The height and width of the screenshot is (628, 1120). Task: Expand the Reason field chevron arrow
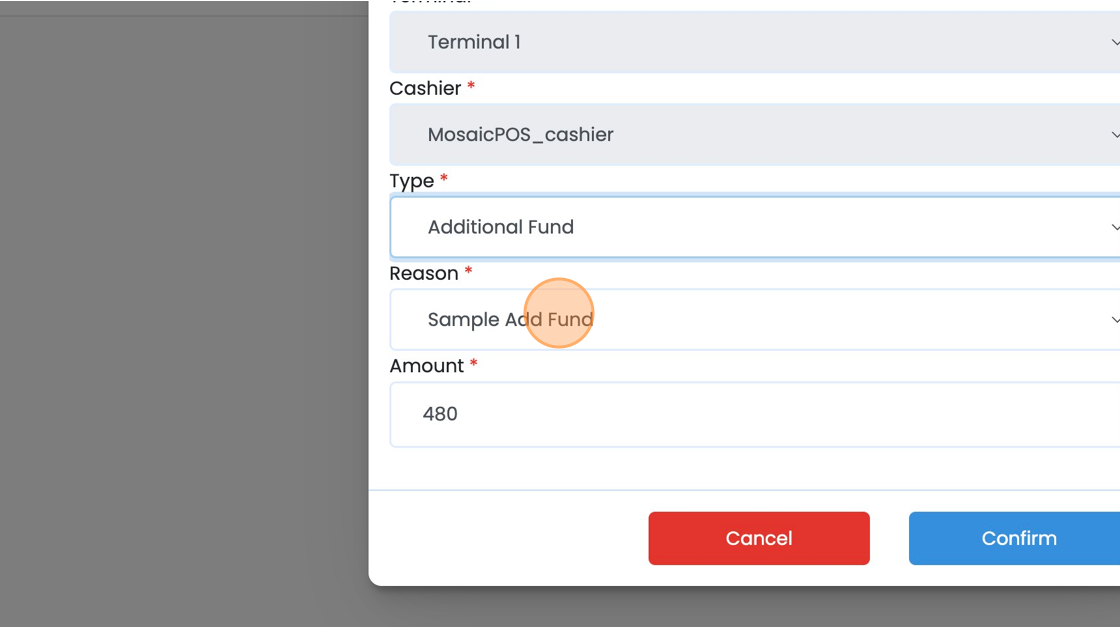pos(1115,319)
